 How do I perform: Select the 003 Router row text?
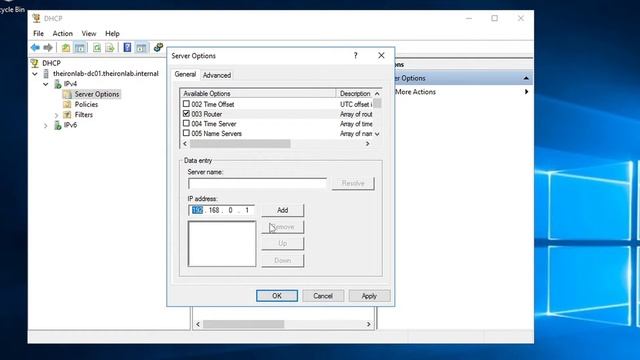point(207,114)
